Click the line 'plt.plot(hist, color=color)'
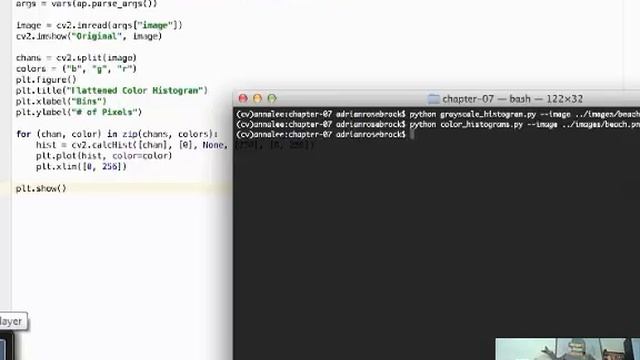640x360 pixels. point(104,156)
